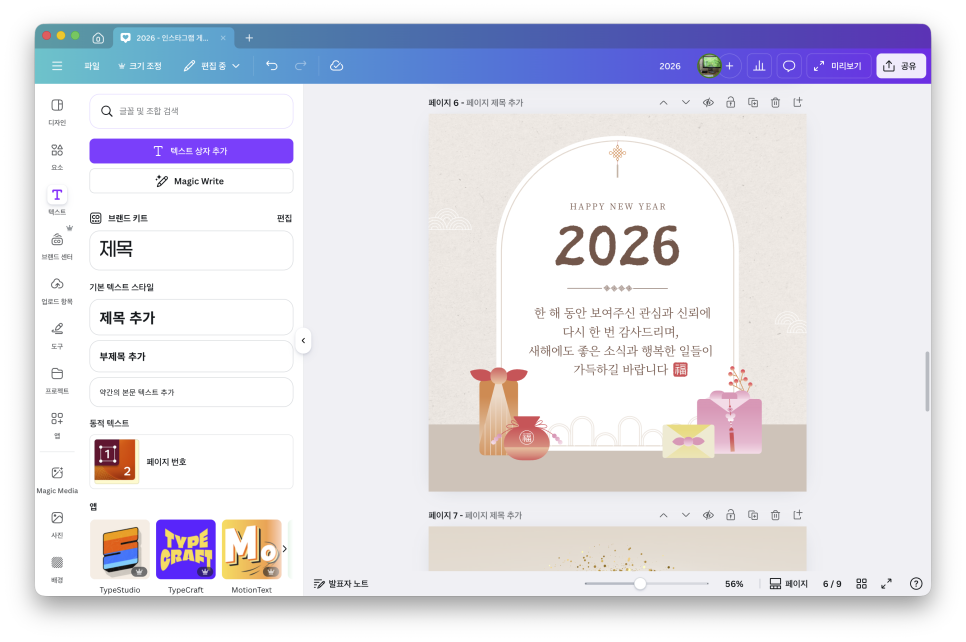Insert 제목 추가 heading style

191,317
